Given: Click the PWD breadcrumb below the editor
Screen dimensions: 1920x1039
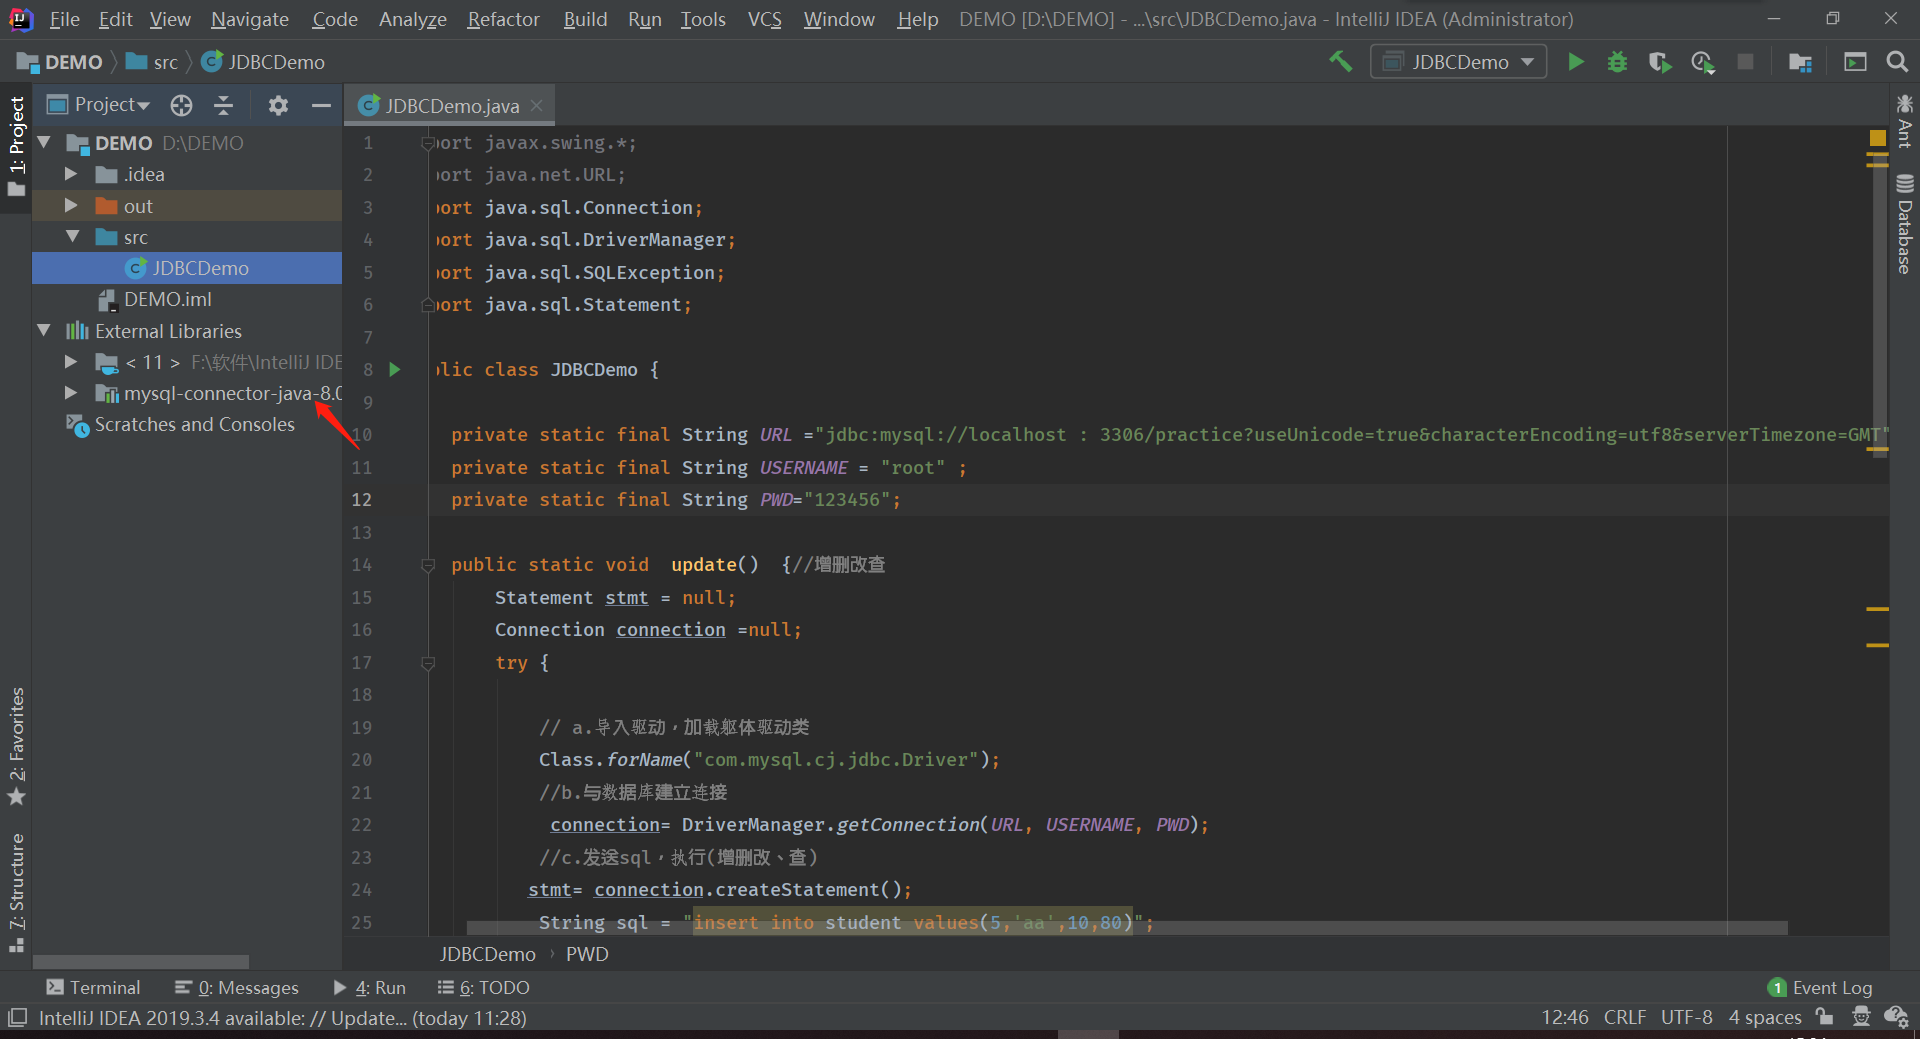Looking at the screenshot, I should point(587,954).
